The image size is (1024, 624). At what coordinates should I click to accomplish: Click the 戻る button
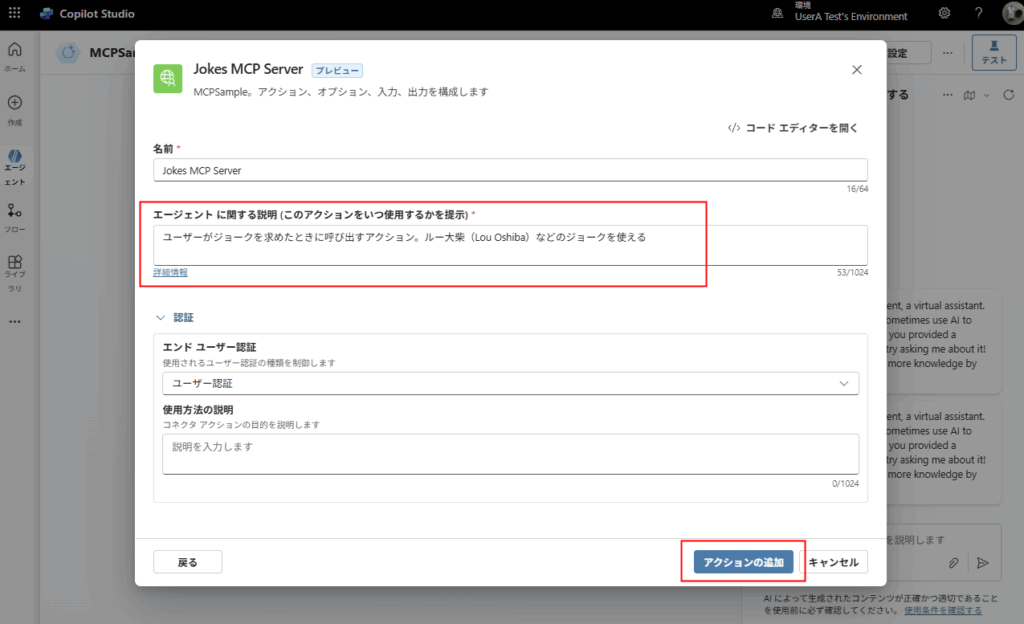click(x=187, y=562)
